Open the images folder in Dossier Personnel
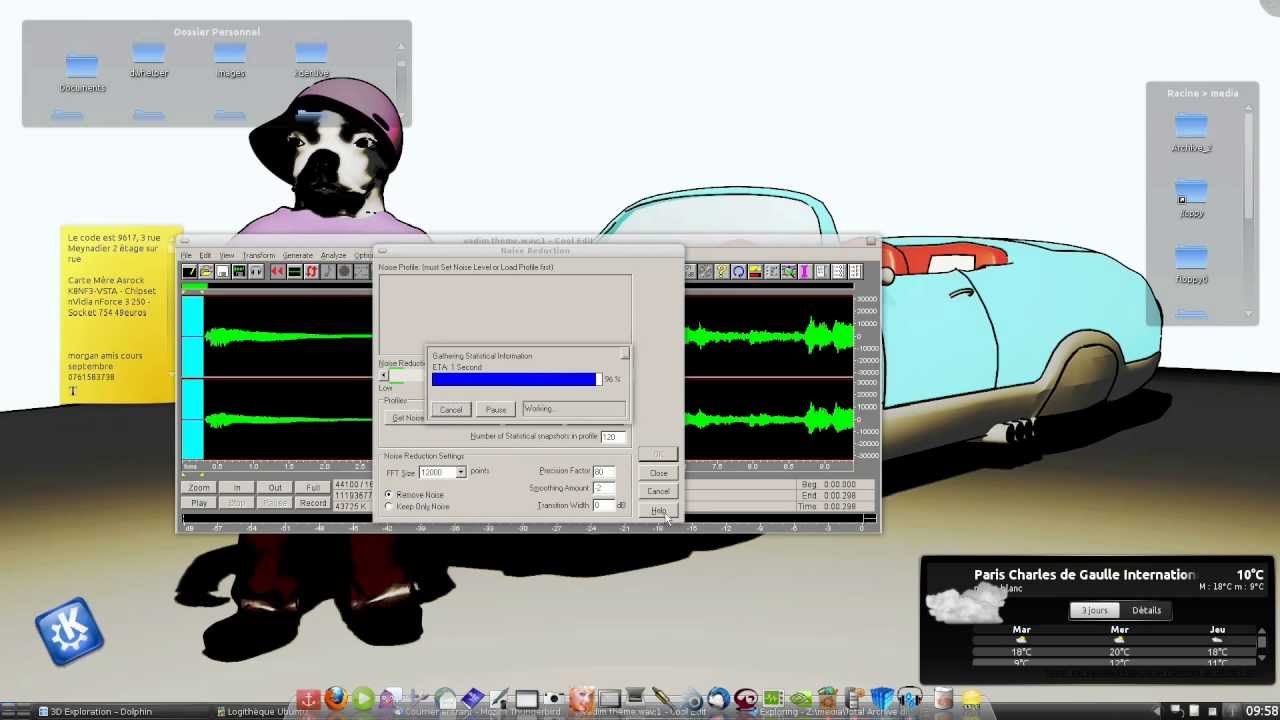Viewport: 1280px width, 720px height. (x=230, y=60)
